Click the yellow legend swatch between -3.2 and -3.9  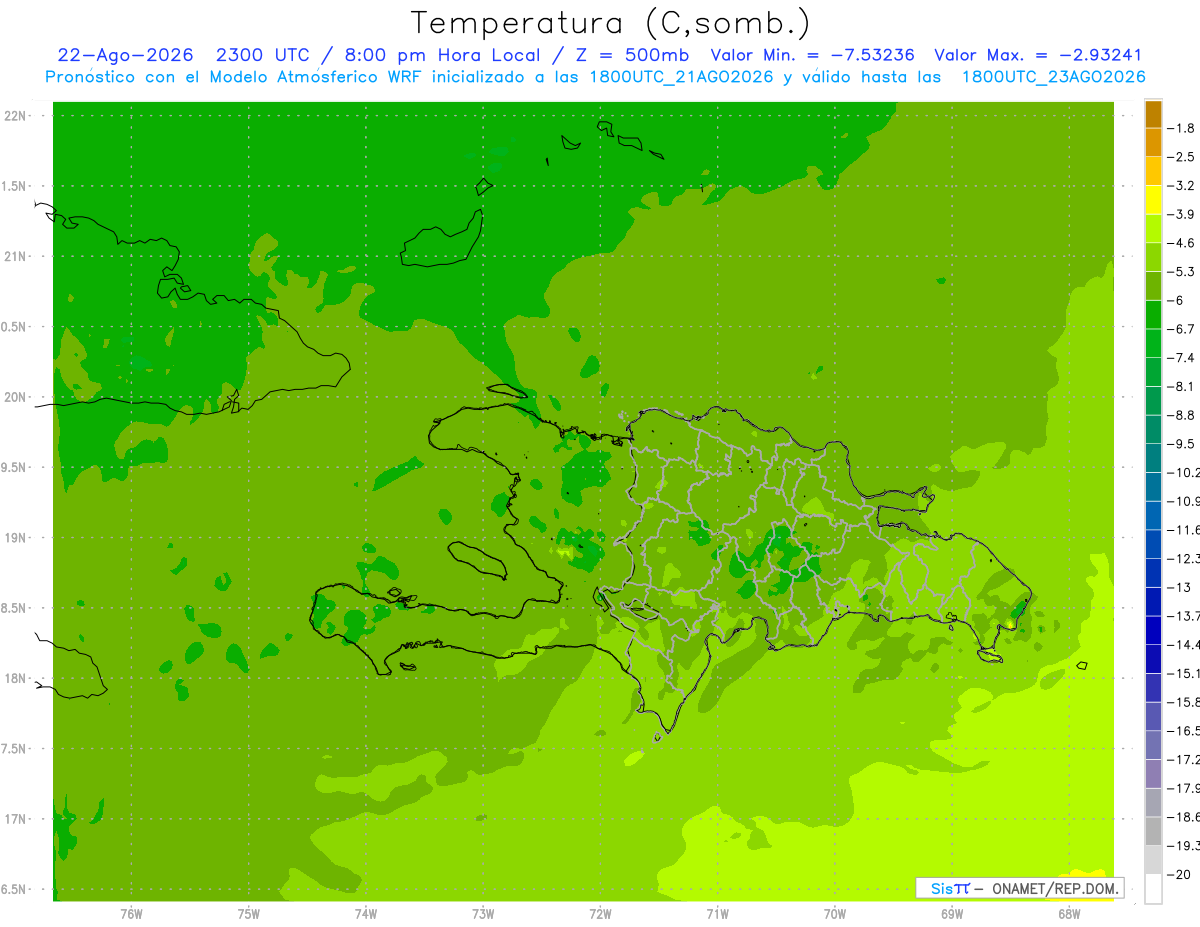1153,200
